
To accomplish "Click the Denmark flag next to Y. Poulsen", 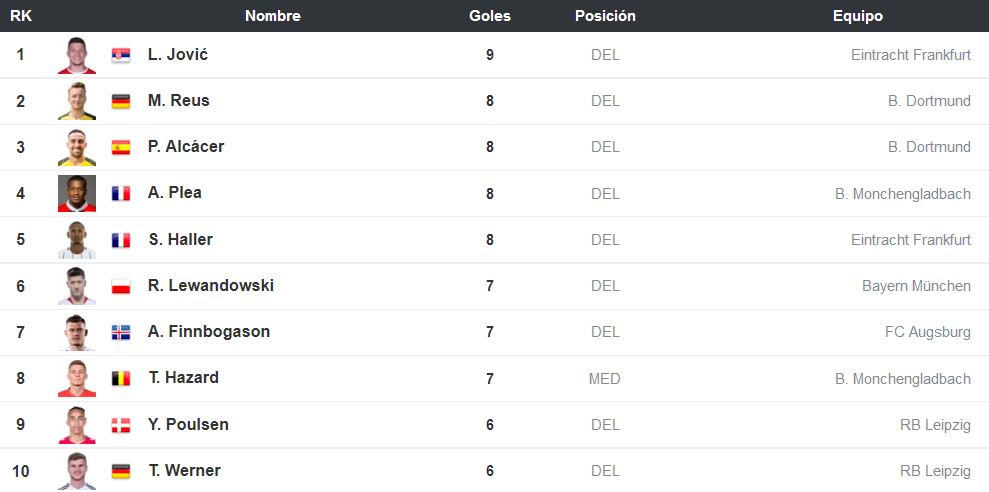I will 120,425.
